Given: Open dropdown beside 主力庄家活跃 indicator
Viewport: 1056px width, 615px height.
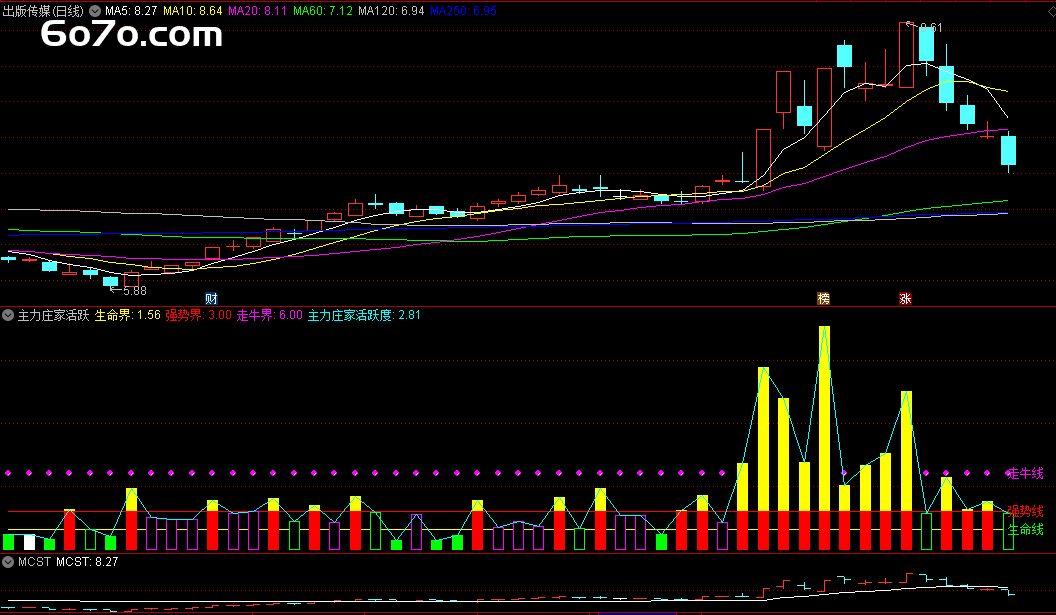Looking at the screenshot, I should pos(8,315).
